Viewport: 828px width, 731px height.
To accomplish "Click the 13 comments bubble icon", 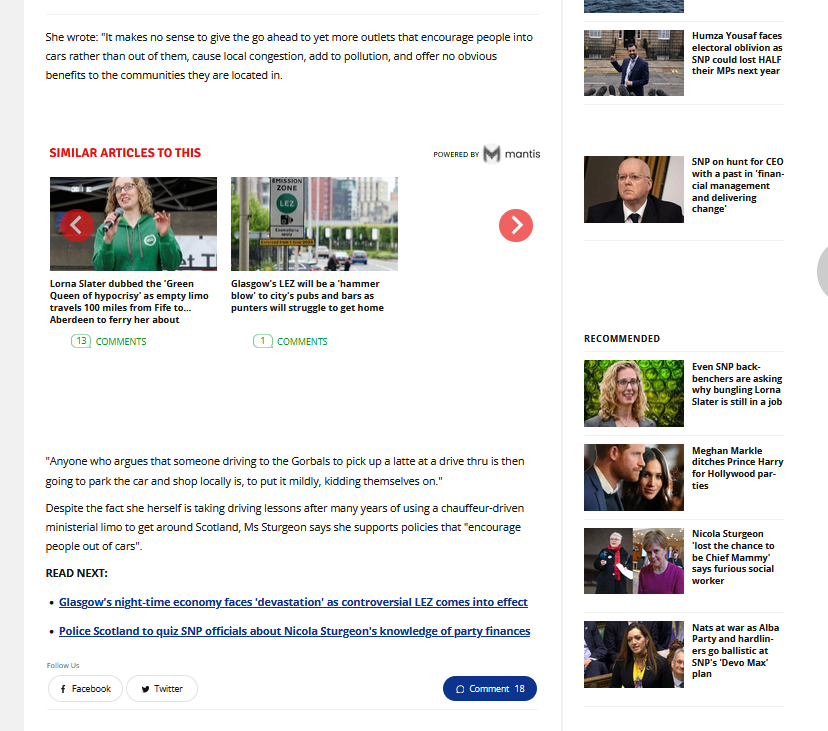I will [x=81, y=341].
